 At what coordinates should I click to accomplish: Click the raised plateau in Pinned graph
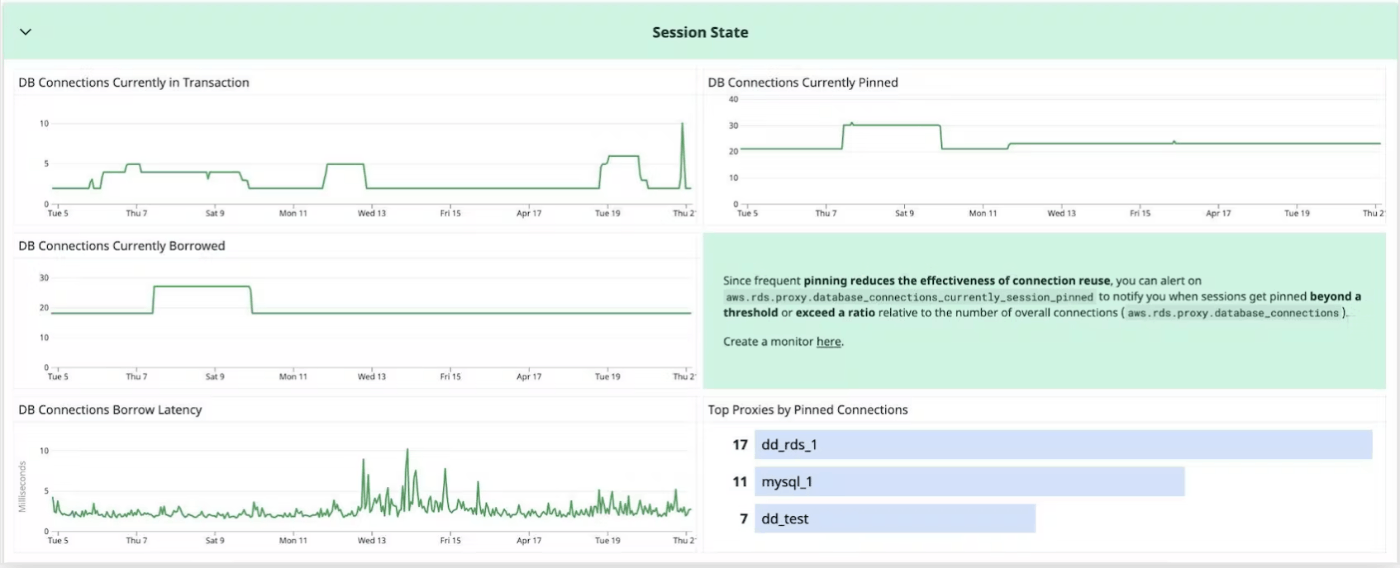(892, 125)
